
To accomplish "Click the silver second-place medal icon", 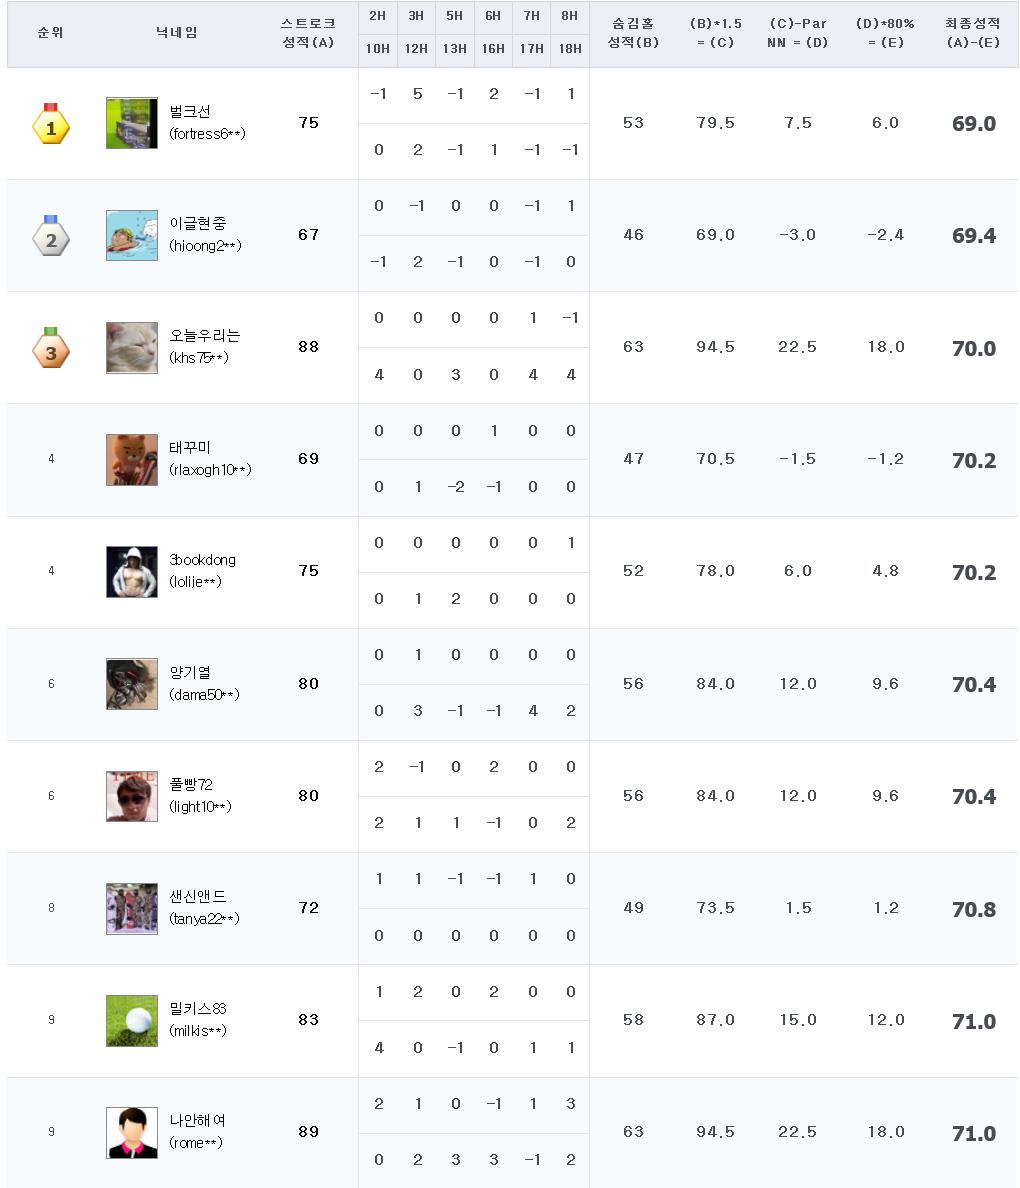I will click(x=51, y=236).
